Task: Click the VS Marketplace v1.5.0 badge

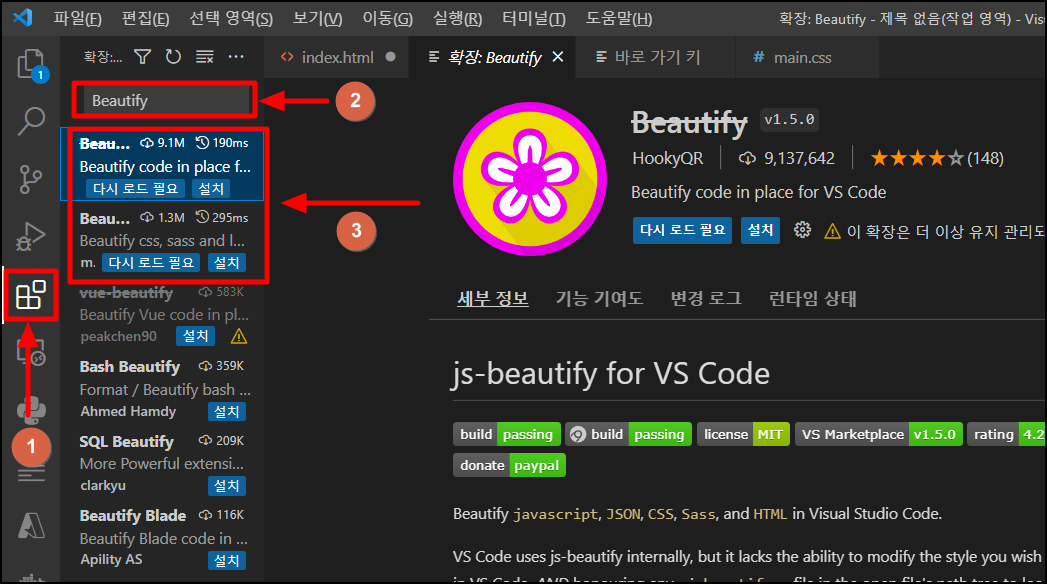Action: [879, 434]
